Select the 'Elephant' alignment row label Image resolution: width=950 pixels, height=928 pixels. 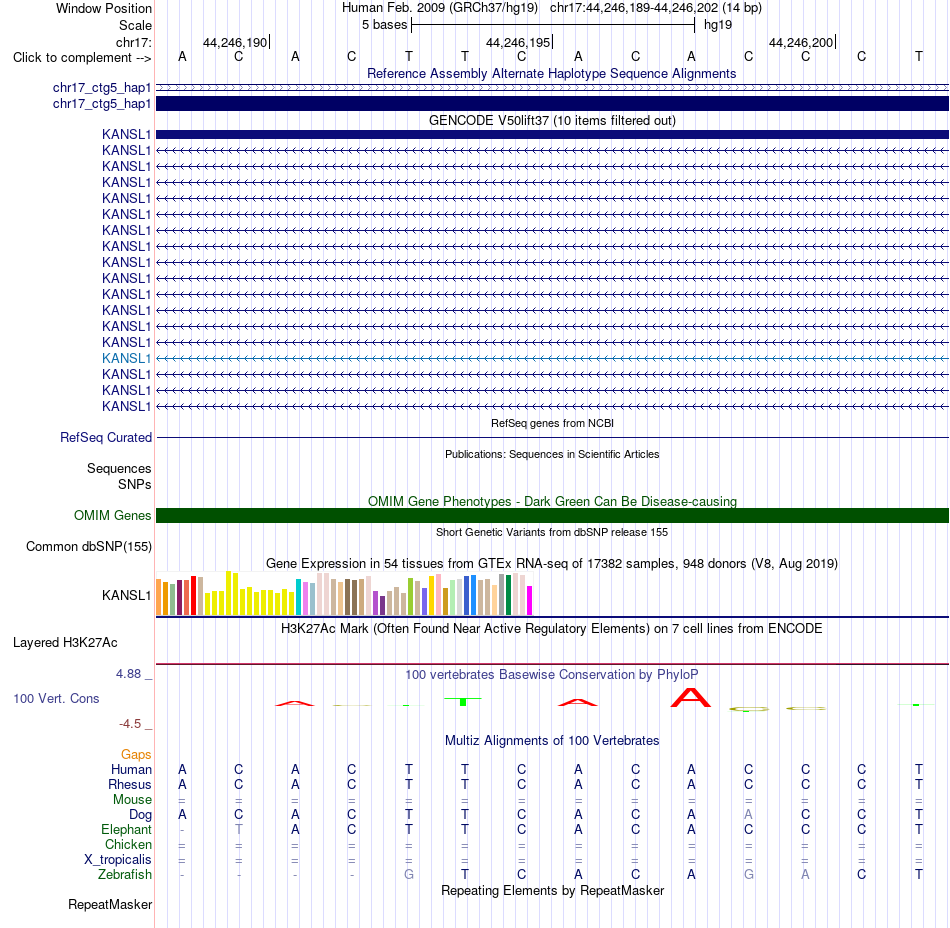coord(126,829)
